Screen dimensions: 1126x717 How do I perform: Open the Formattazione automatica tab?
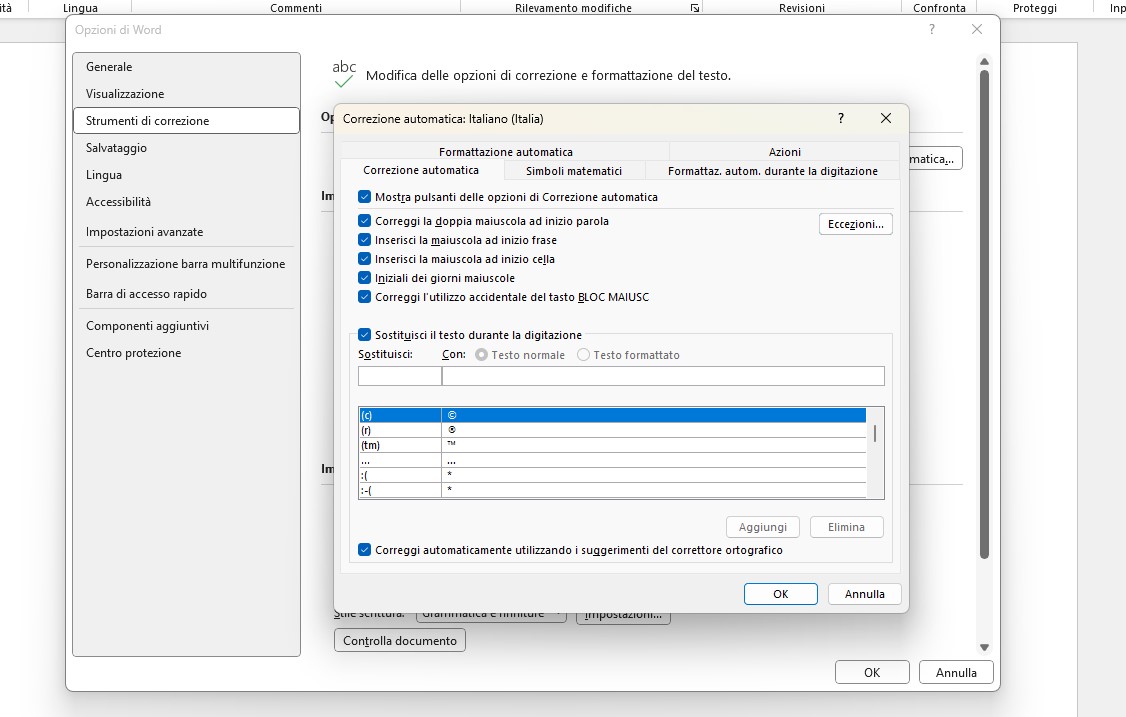(x=506, y=152)
